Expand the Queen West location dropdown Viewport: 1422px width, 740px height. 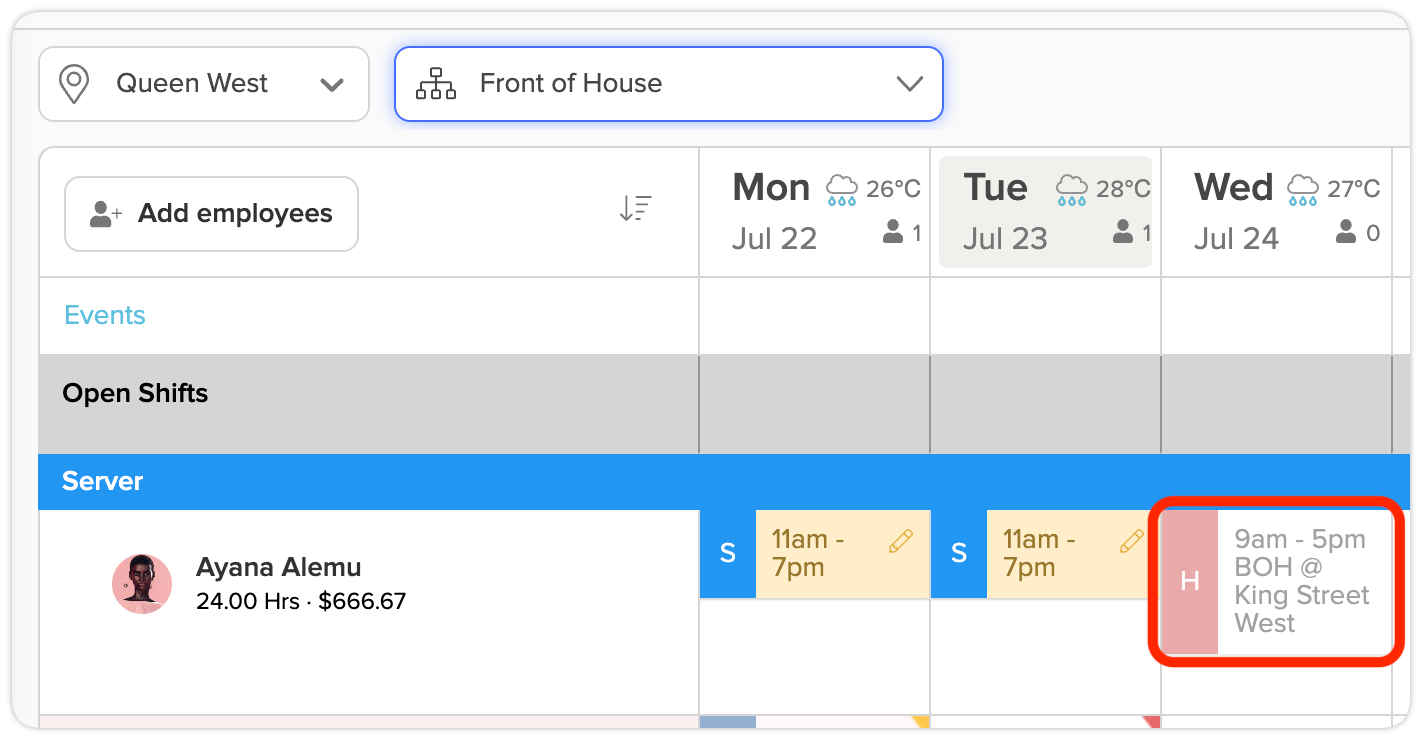(x=204, y=84)
